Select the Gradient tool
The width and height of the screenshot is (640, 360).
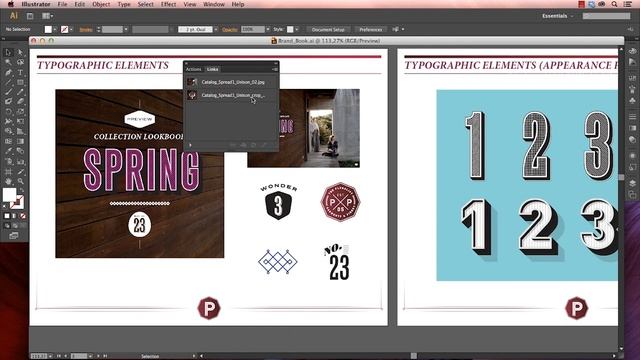coord(20,141)
